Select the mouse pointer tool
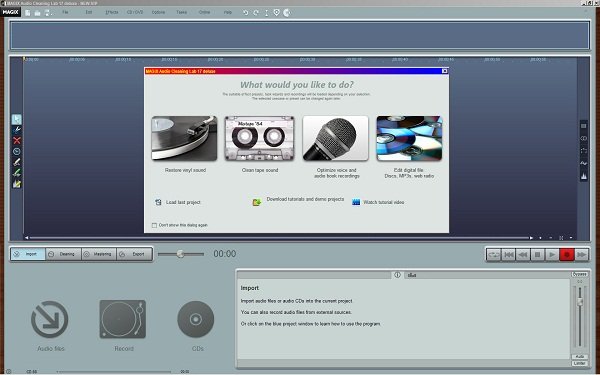600x375 pixels. pos(16,119)
